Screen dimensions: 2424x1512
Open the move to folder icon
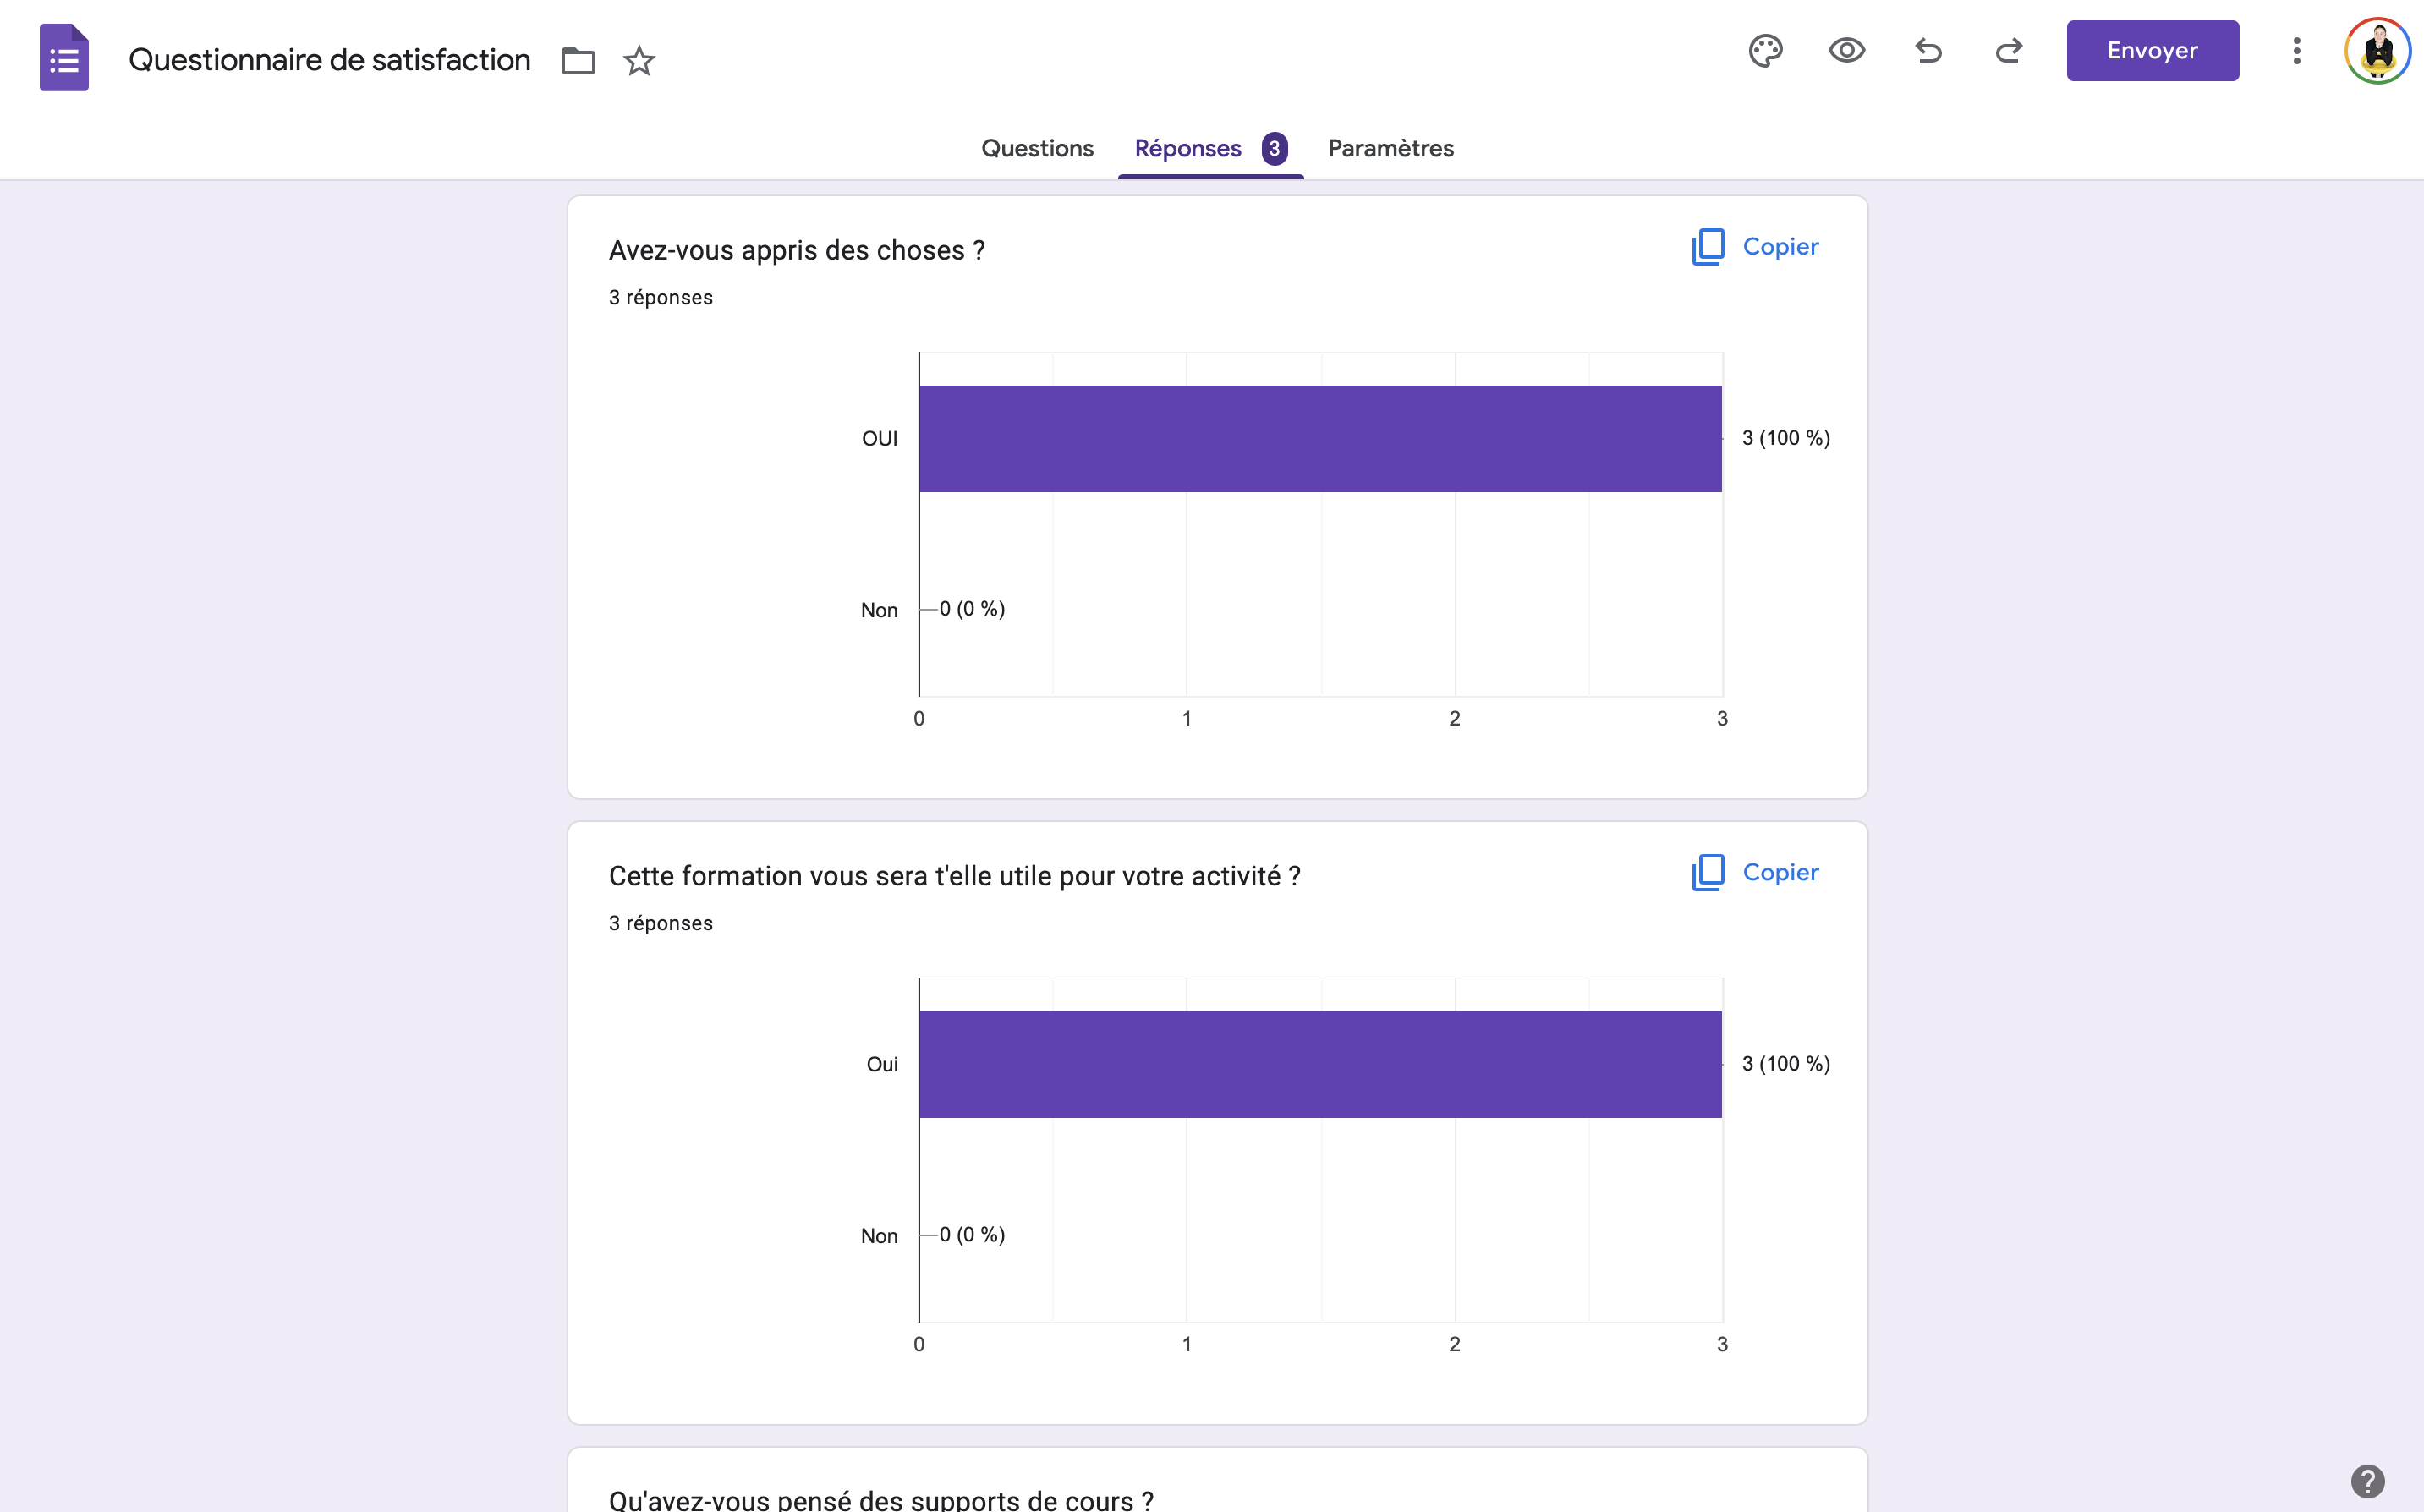578,61
